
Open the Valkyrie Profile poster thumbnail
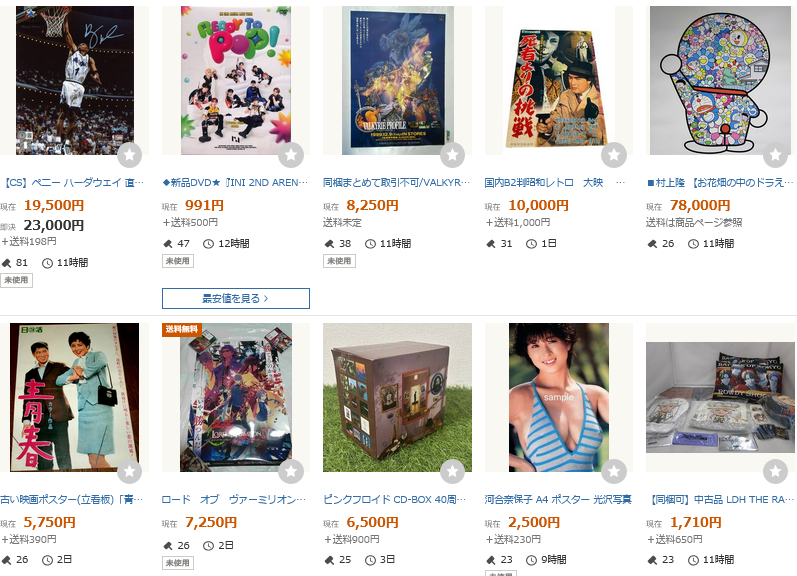397,80
